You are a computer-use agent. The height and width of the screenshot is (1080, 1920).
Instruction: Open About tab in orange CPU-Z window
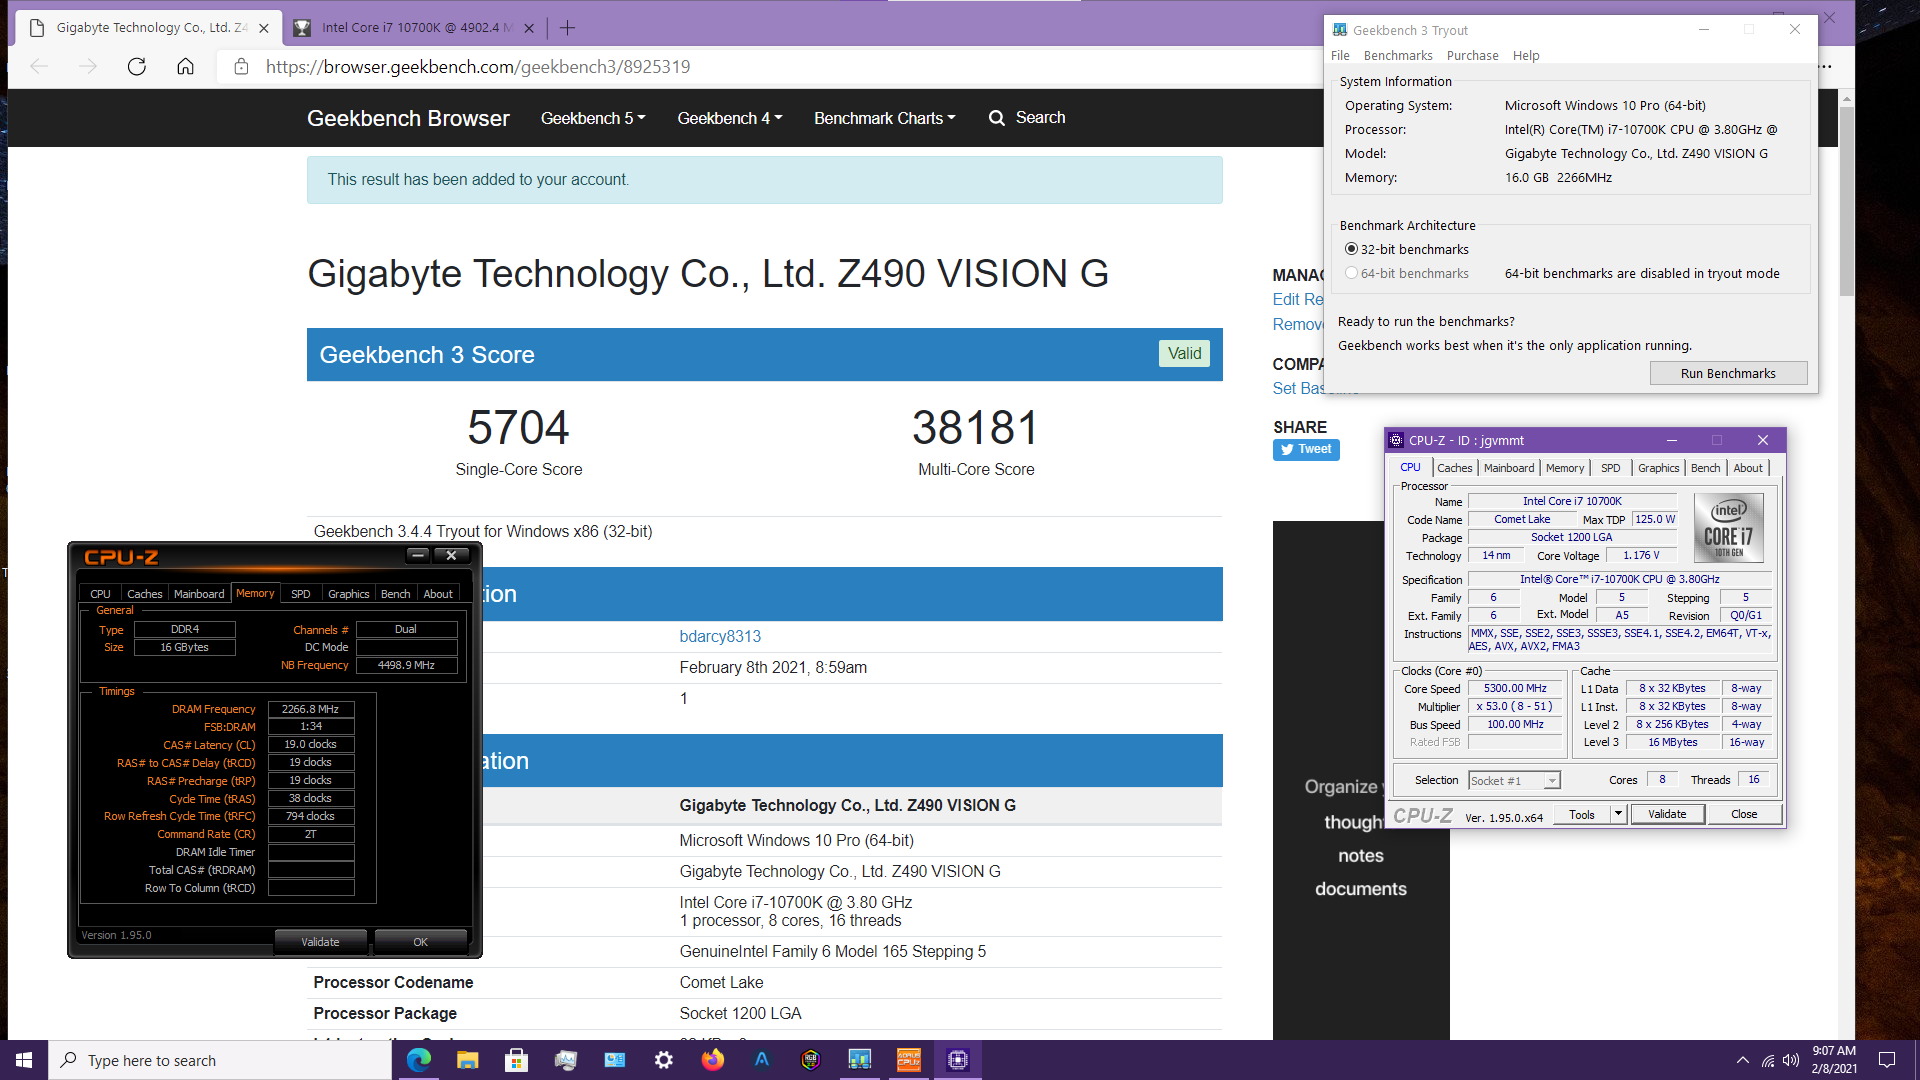point(438,594)
